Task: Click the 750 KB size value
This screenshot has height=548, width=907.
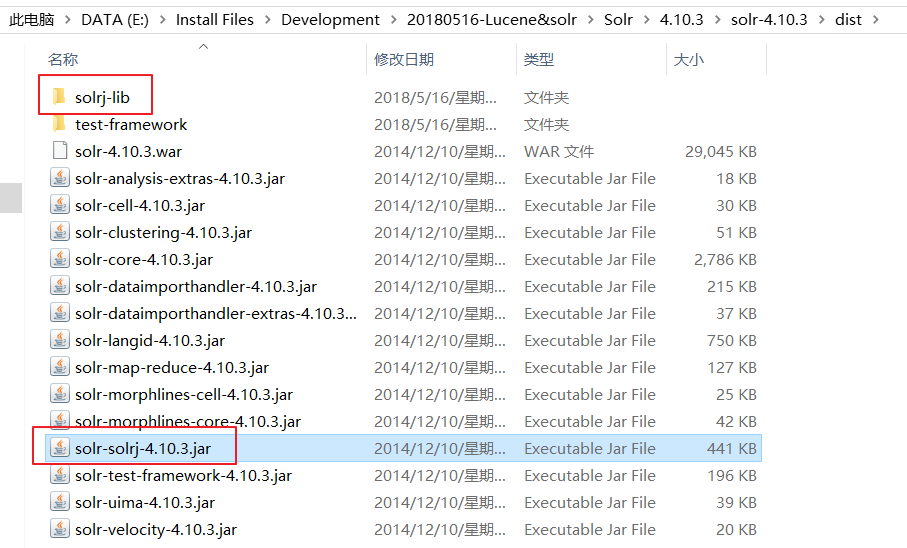Action: click(x=732, y=340)
